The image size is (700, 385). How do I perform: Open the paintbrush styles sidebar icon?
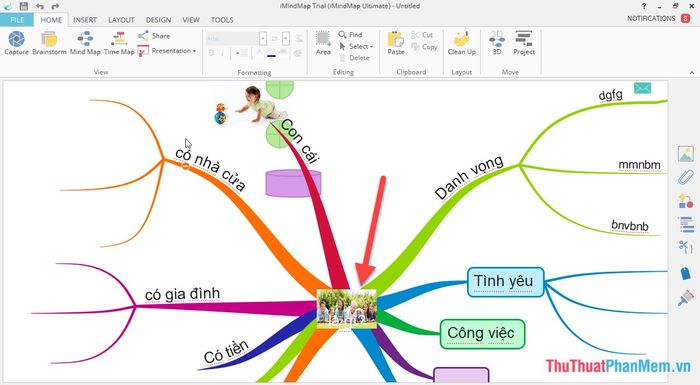685,298
